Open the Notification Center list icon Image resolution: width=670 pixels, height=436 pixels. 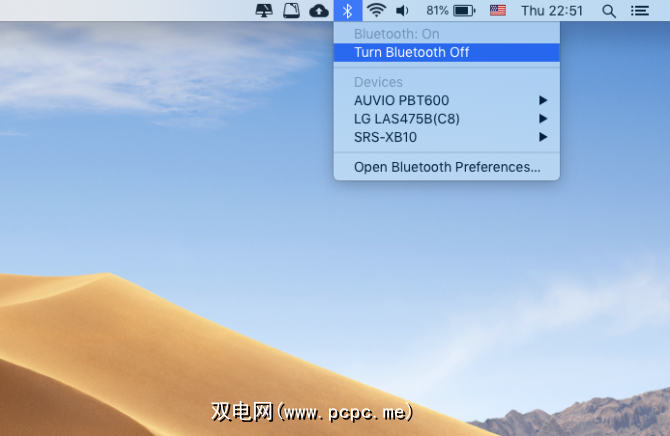click(640, 11)
